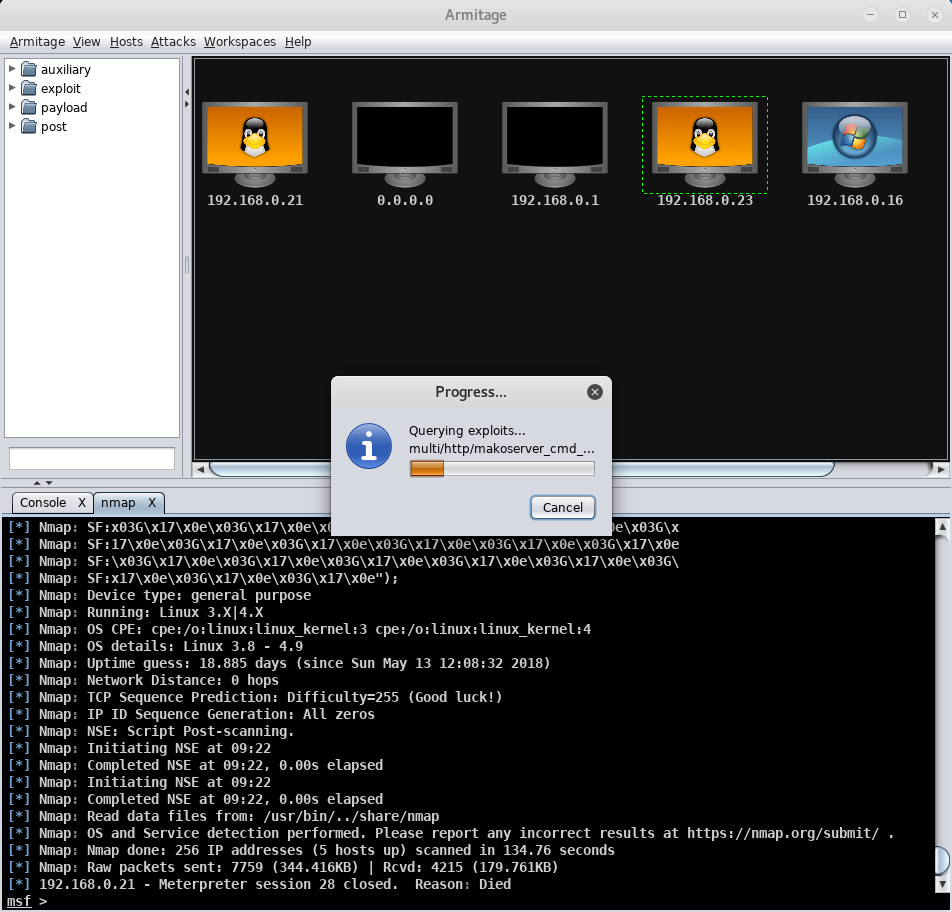Expand the exploit module tree
The height and width of the screenshot is (912, 952).
(12, 87)
